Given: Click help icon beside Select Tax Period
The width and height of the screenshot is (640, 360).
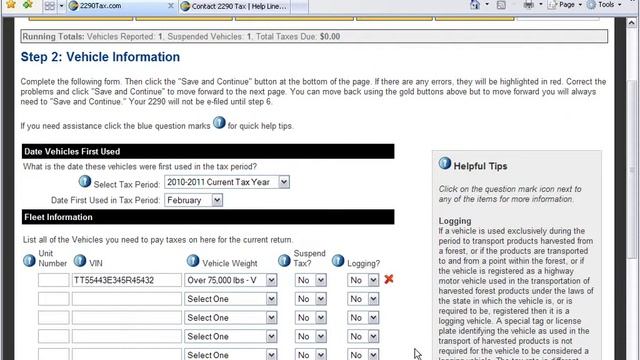Looking at the screenshot, I should (84, 181).
